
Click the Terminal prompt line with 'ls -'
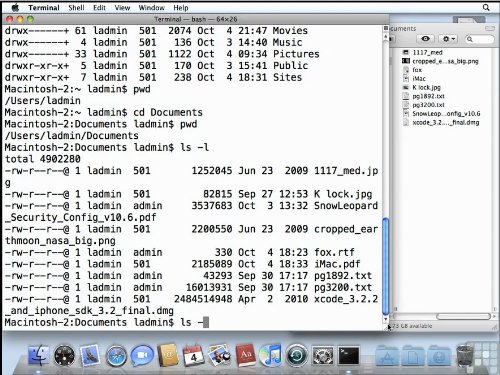[x=106, y=322]
